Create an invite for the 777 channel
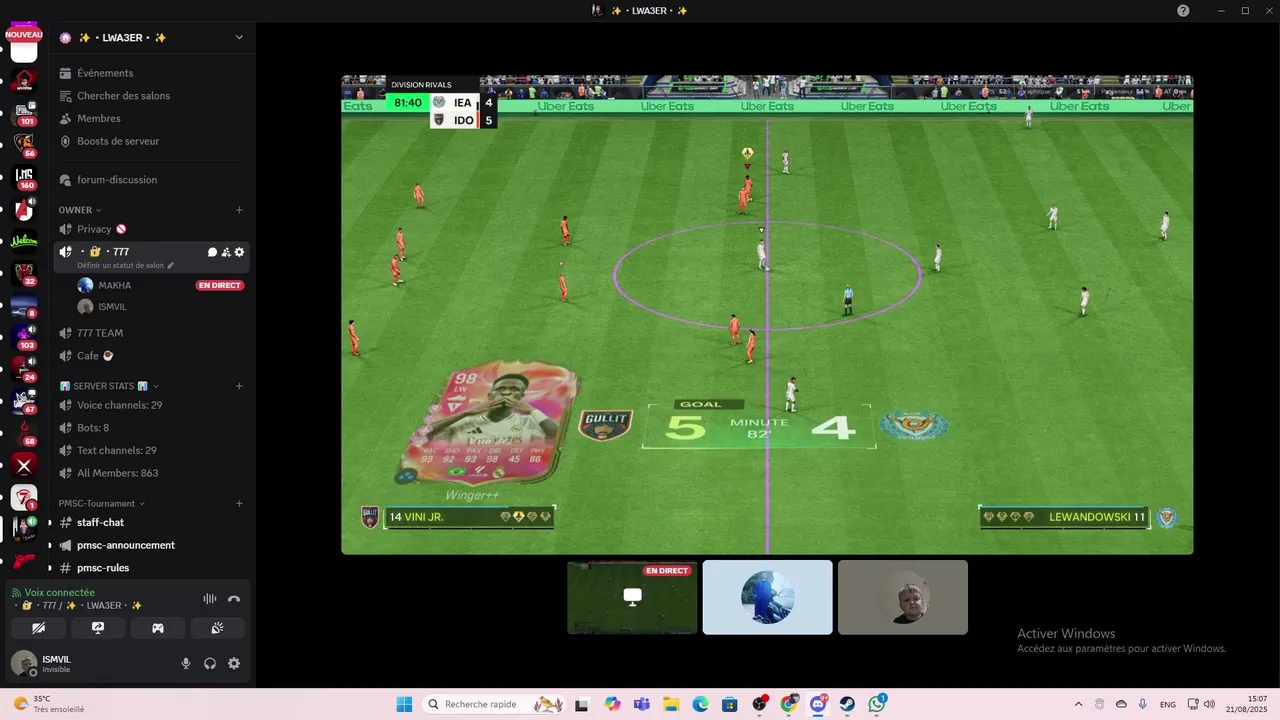 tap(226, 252)
